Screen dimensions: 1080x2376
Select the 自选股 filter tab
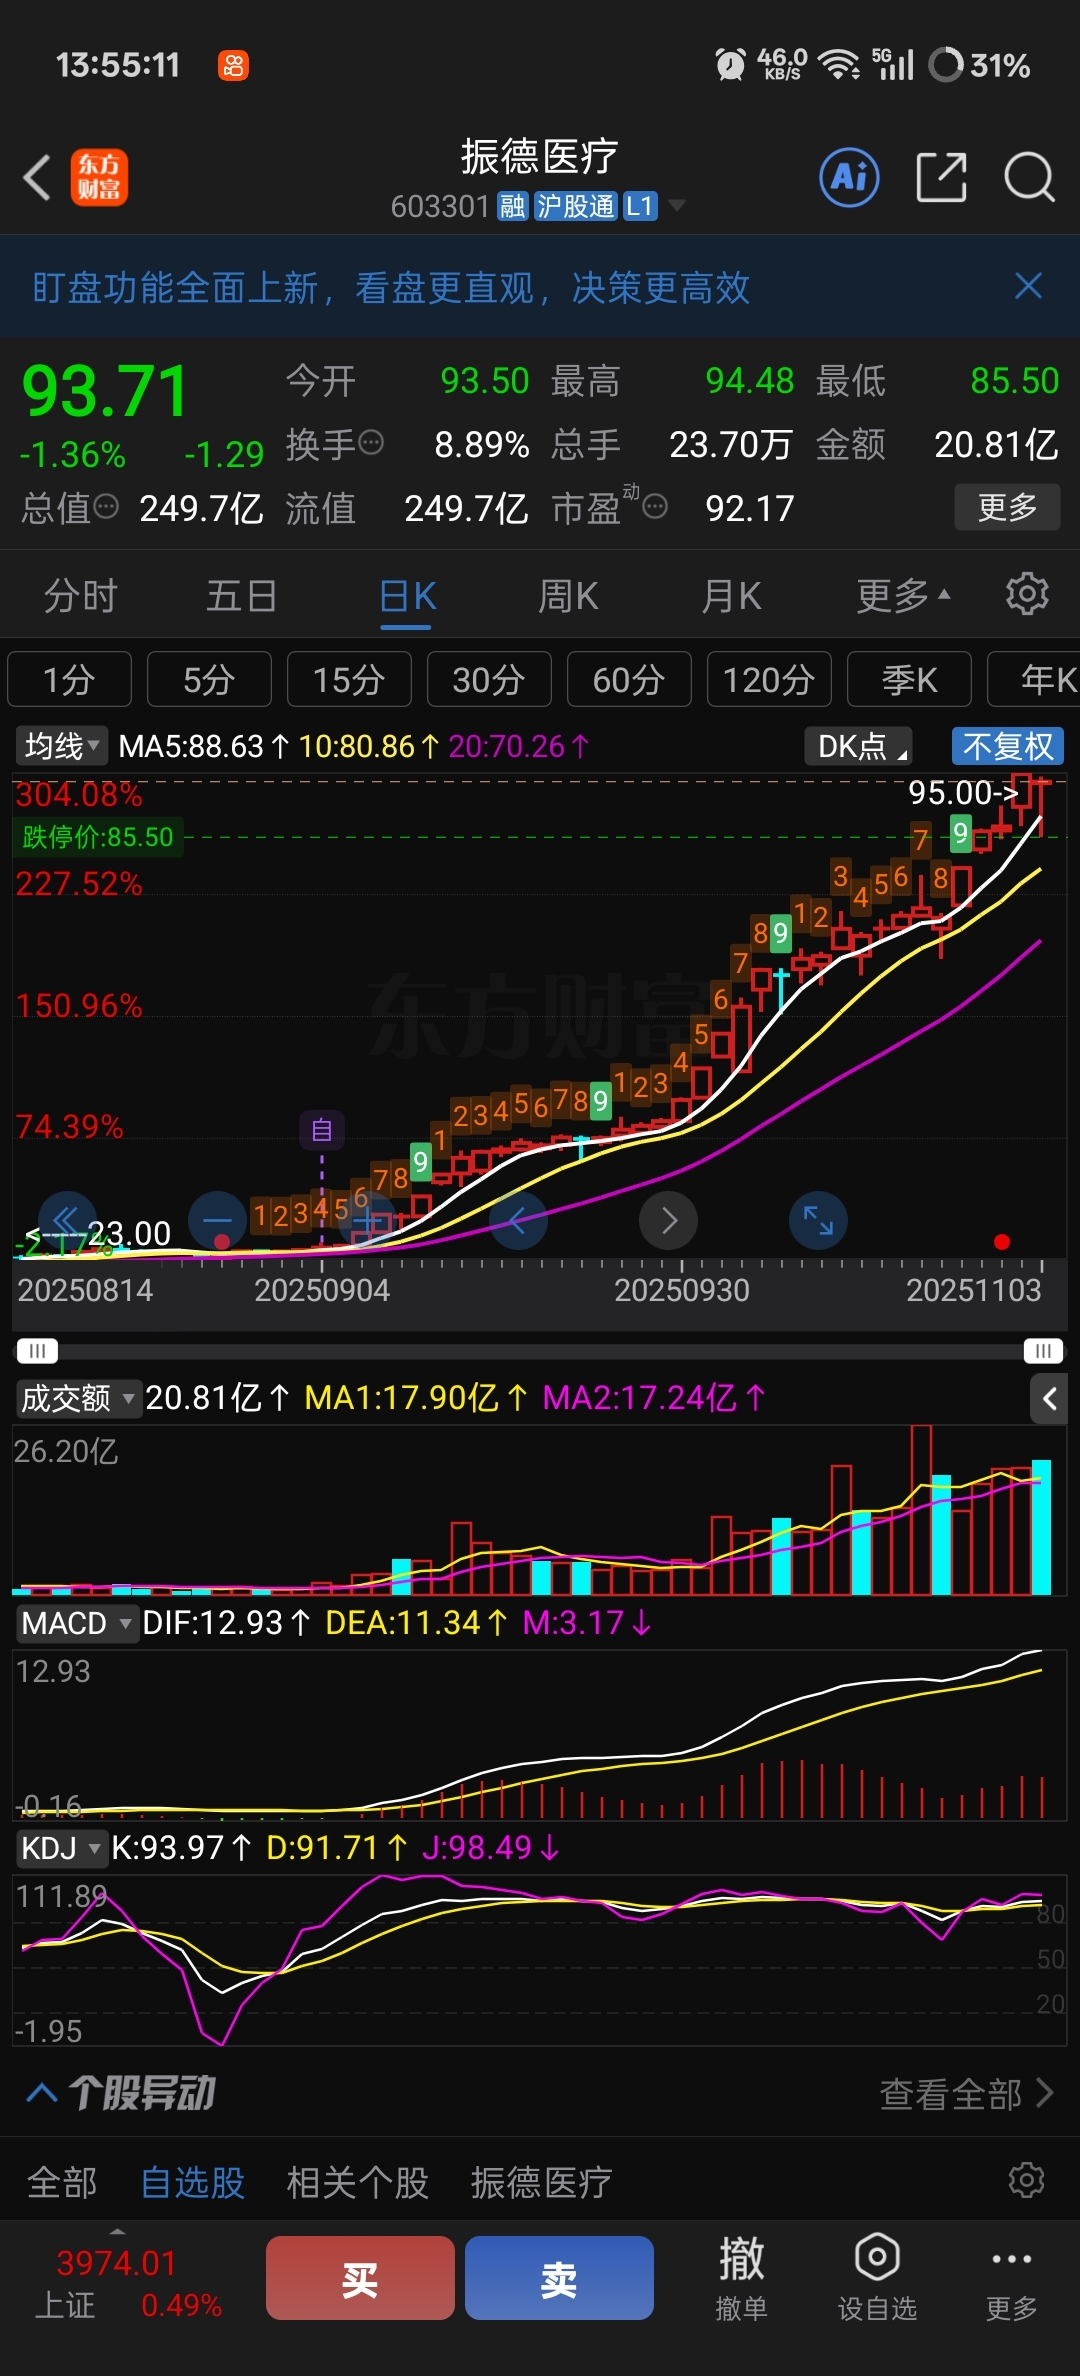click(193, 2182)
